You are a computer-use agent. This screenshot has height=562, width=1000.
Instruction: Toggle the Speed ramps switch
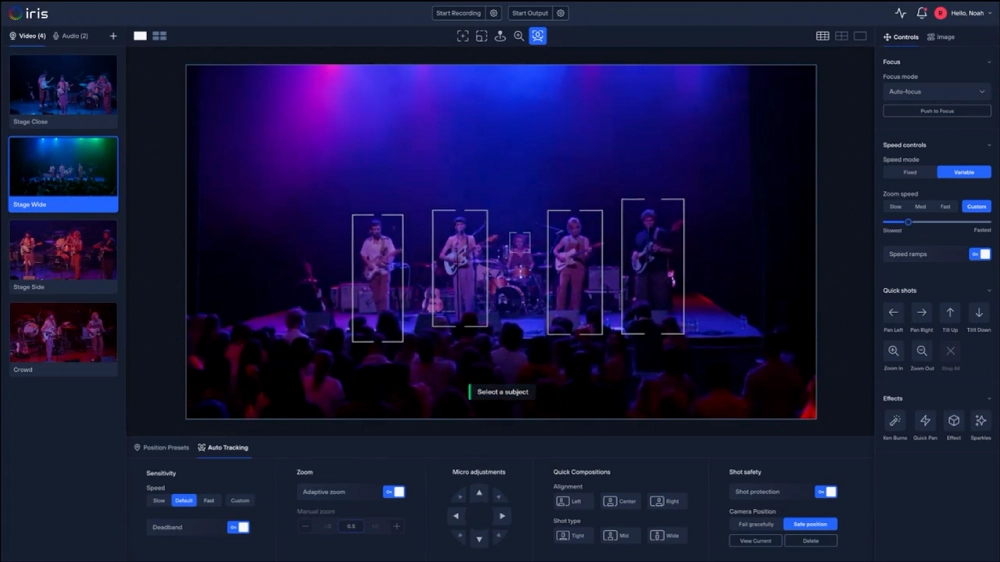(x=980, y=254)
